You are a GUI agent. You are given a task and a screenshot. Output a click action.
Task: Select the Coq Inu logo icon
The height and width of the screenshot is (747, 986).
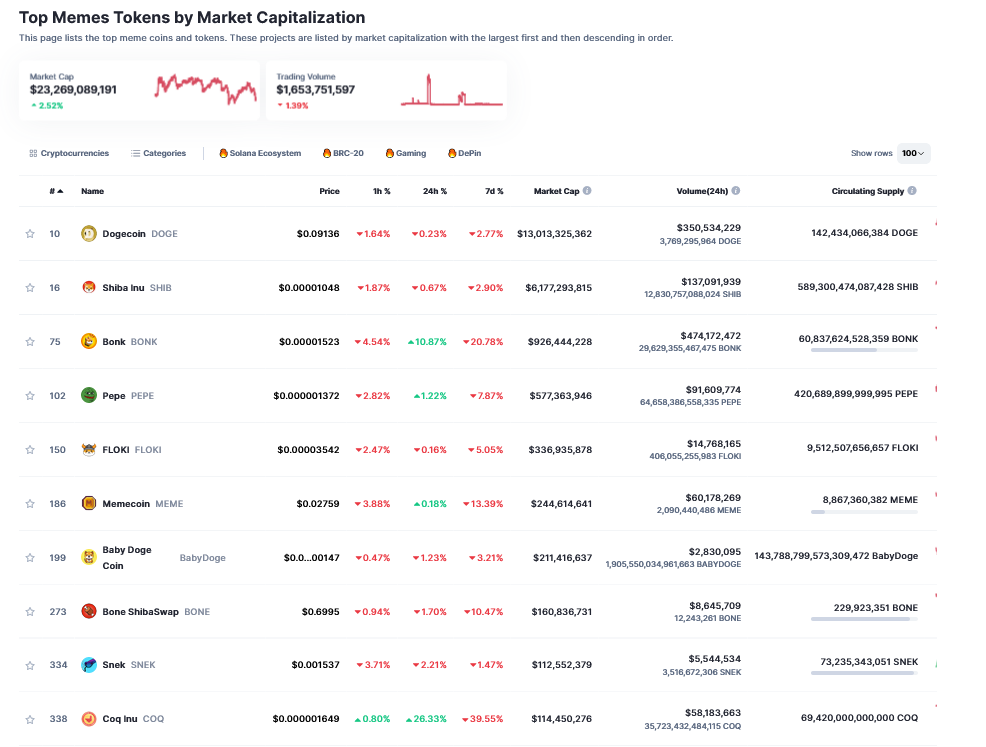88,718
